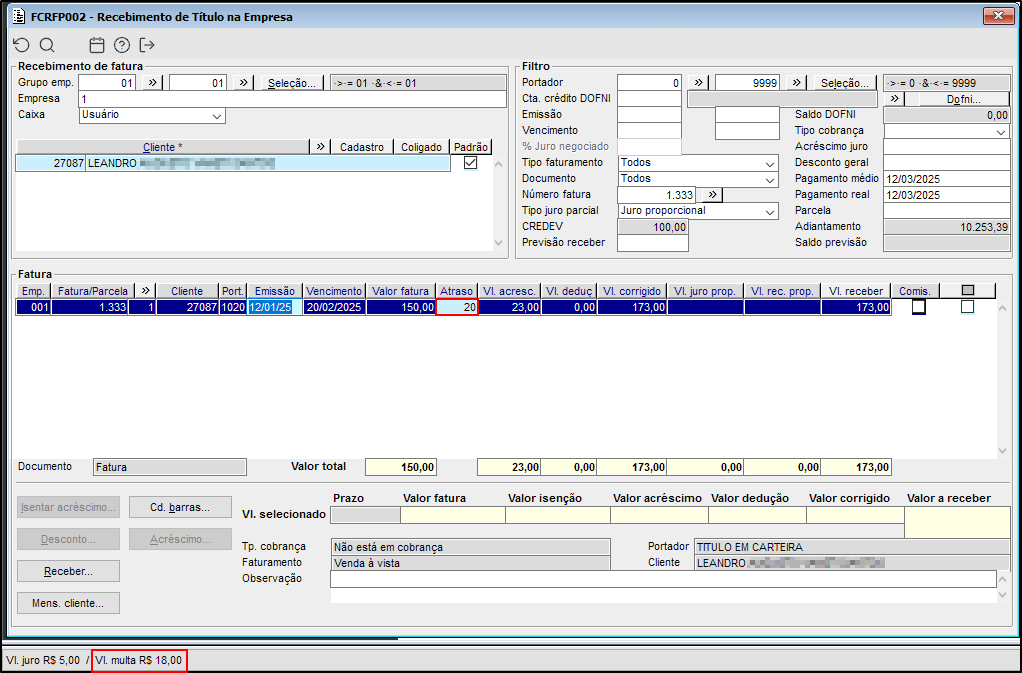
Task: Click the Vl. multa R$ 18,00 status text
Action: coord(139,660)
